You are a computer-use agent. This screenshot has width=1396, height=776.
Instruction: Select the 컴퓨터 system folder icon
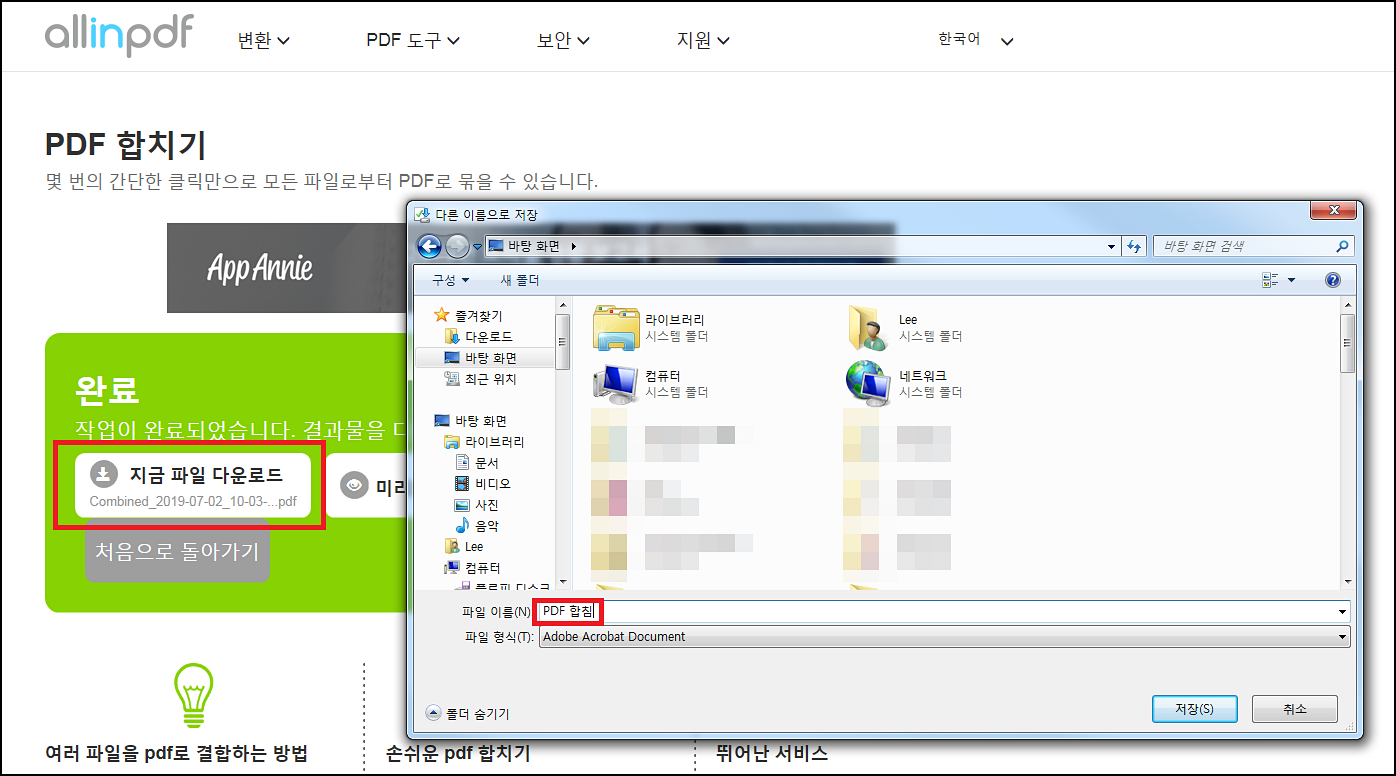[x=617, y=384]
